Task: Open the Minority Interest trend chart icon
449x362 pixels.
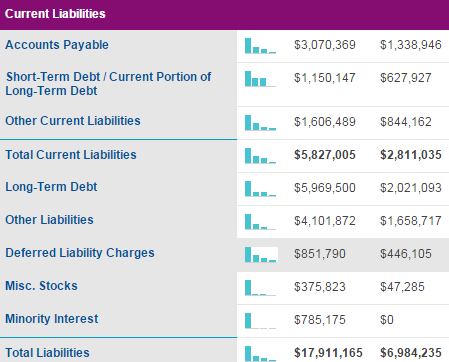Action: (260, 321)
